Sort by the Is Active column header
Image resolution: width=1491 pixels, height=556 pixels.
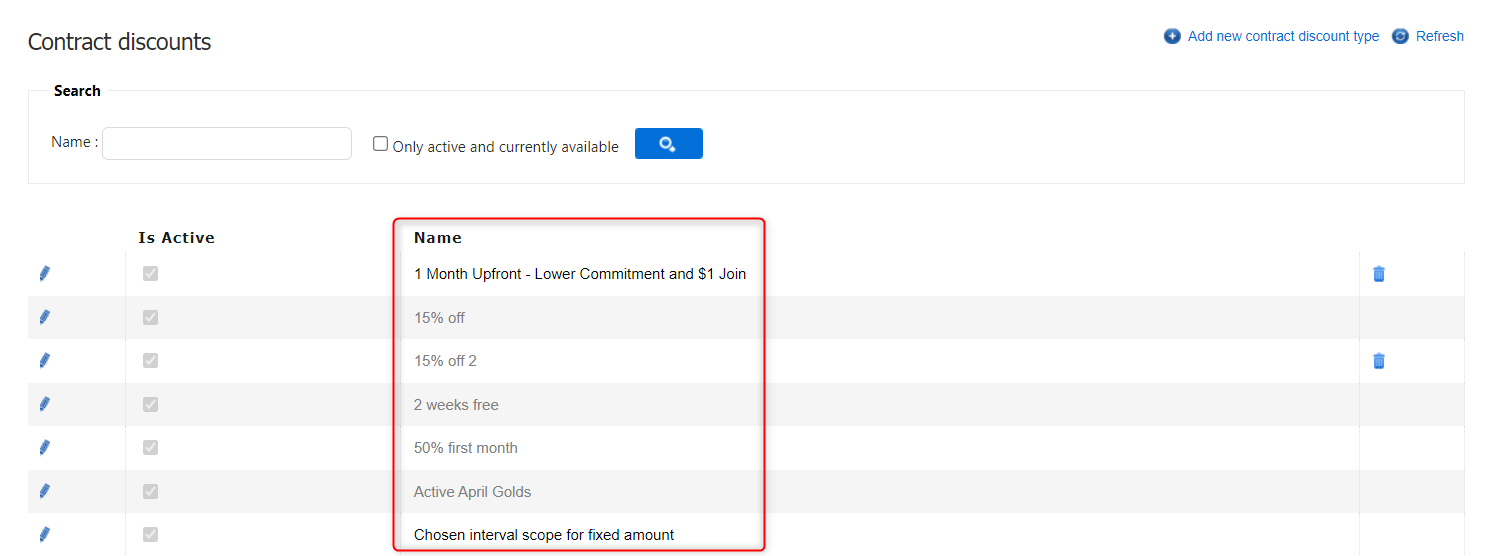[x=176, y=238]
